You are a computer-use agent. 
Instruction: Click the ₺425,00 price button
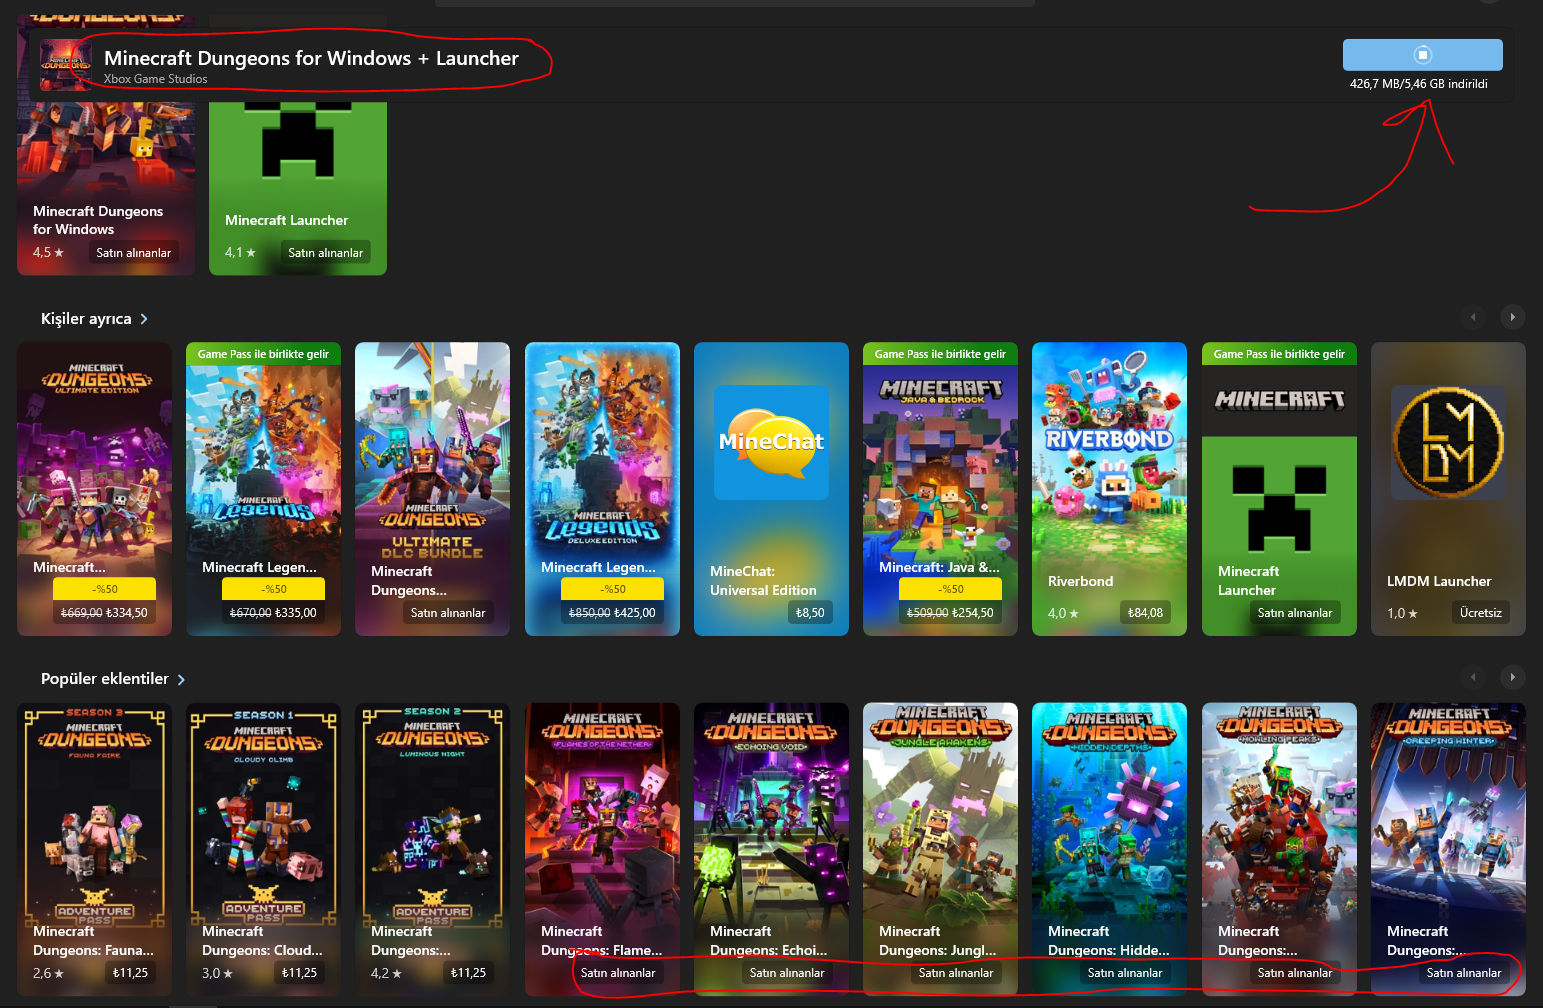click(x=612, y=613)
